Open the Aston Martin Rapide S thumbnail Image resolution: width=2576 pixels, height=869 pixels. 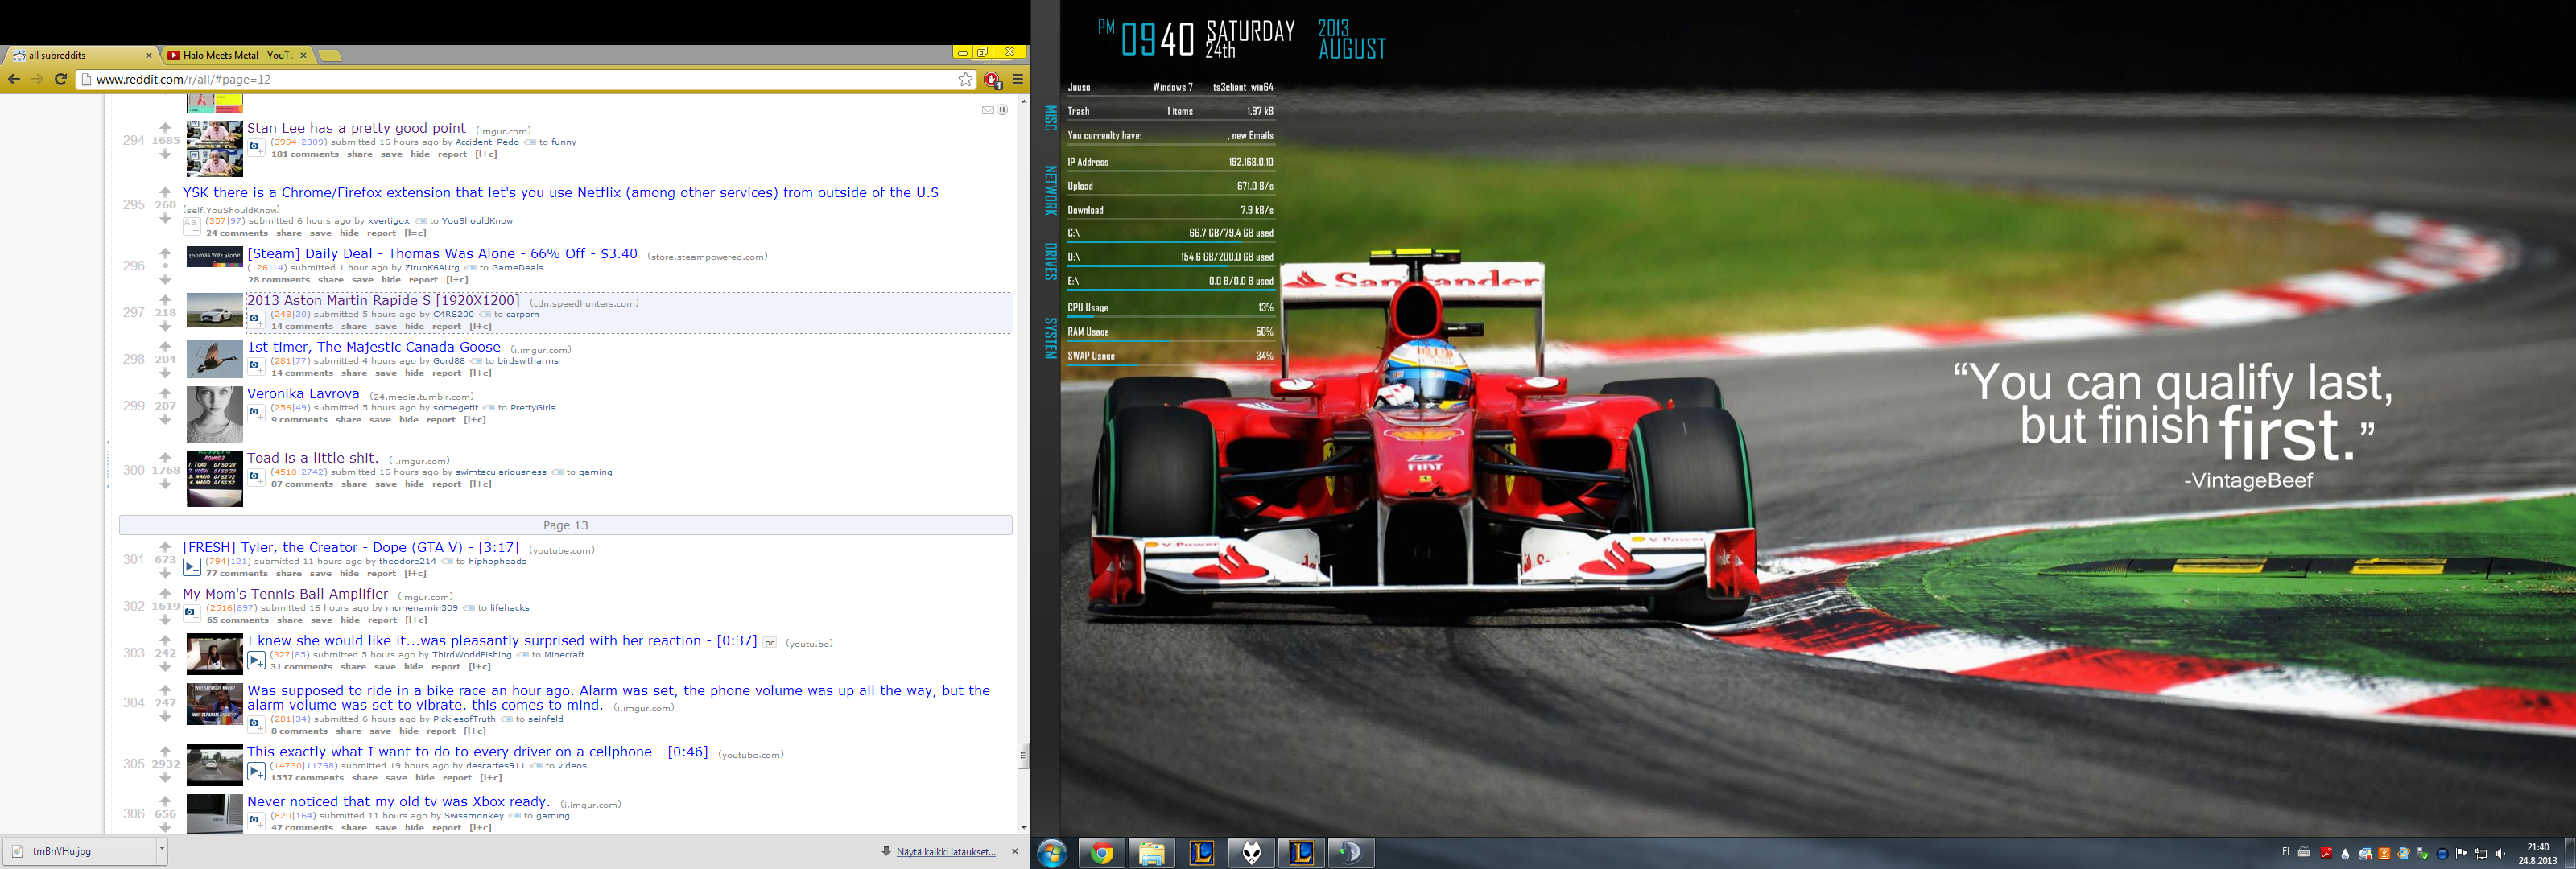(x=214, y=310)
